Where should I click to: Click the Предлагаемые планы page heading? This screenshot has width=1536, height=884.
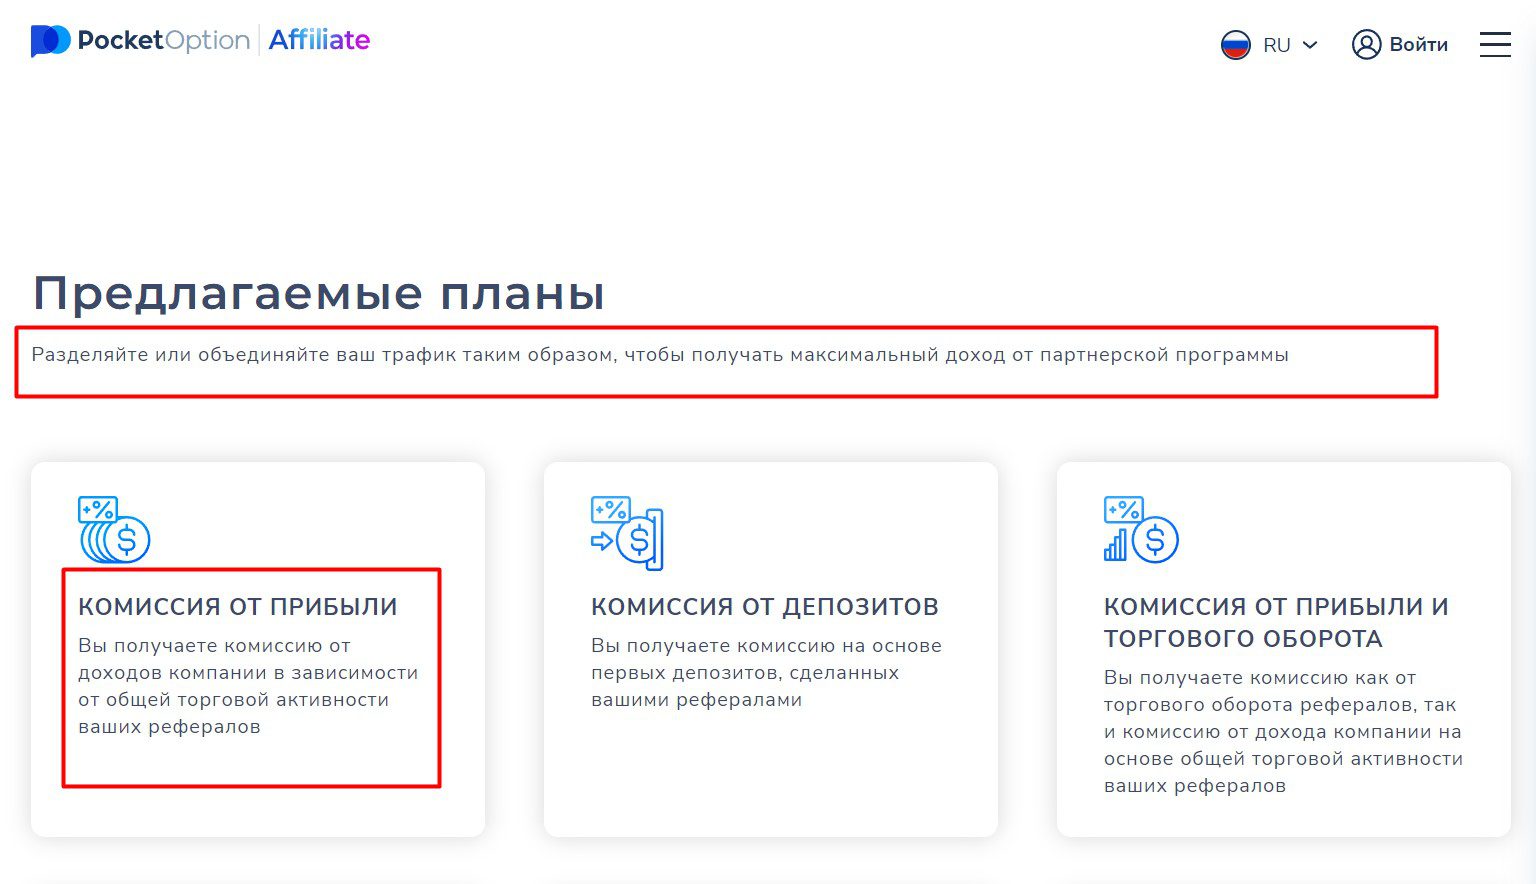pyautogui.click(x=319, y=293)
